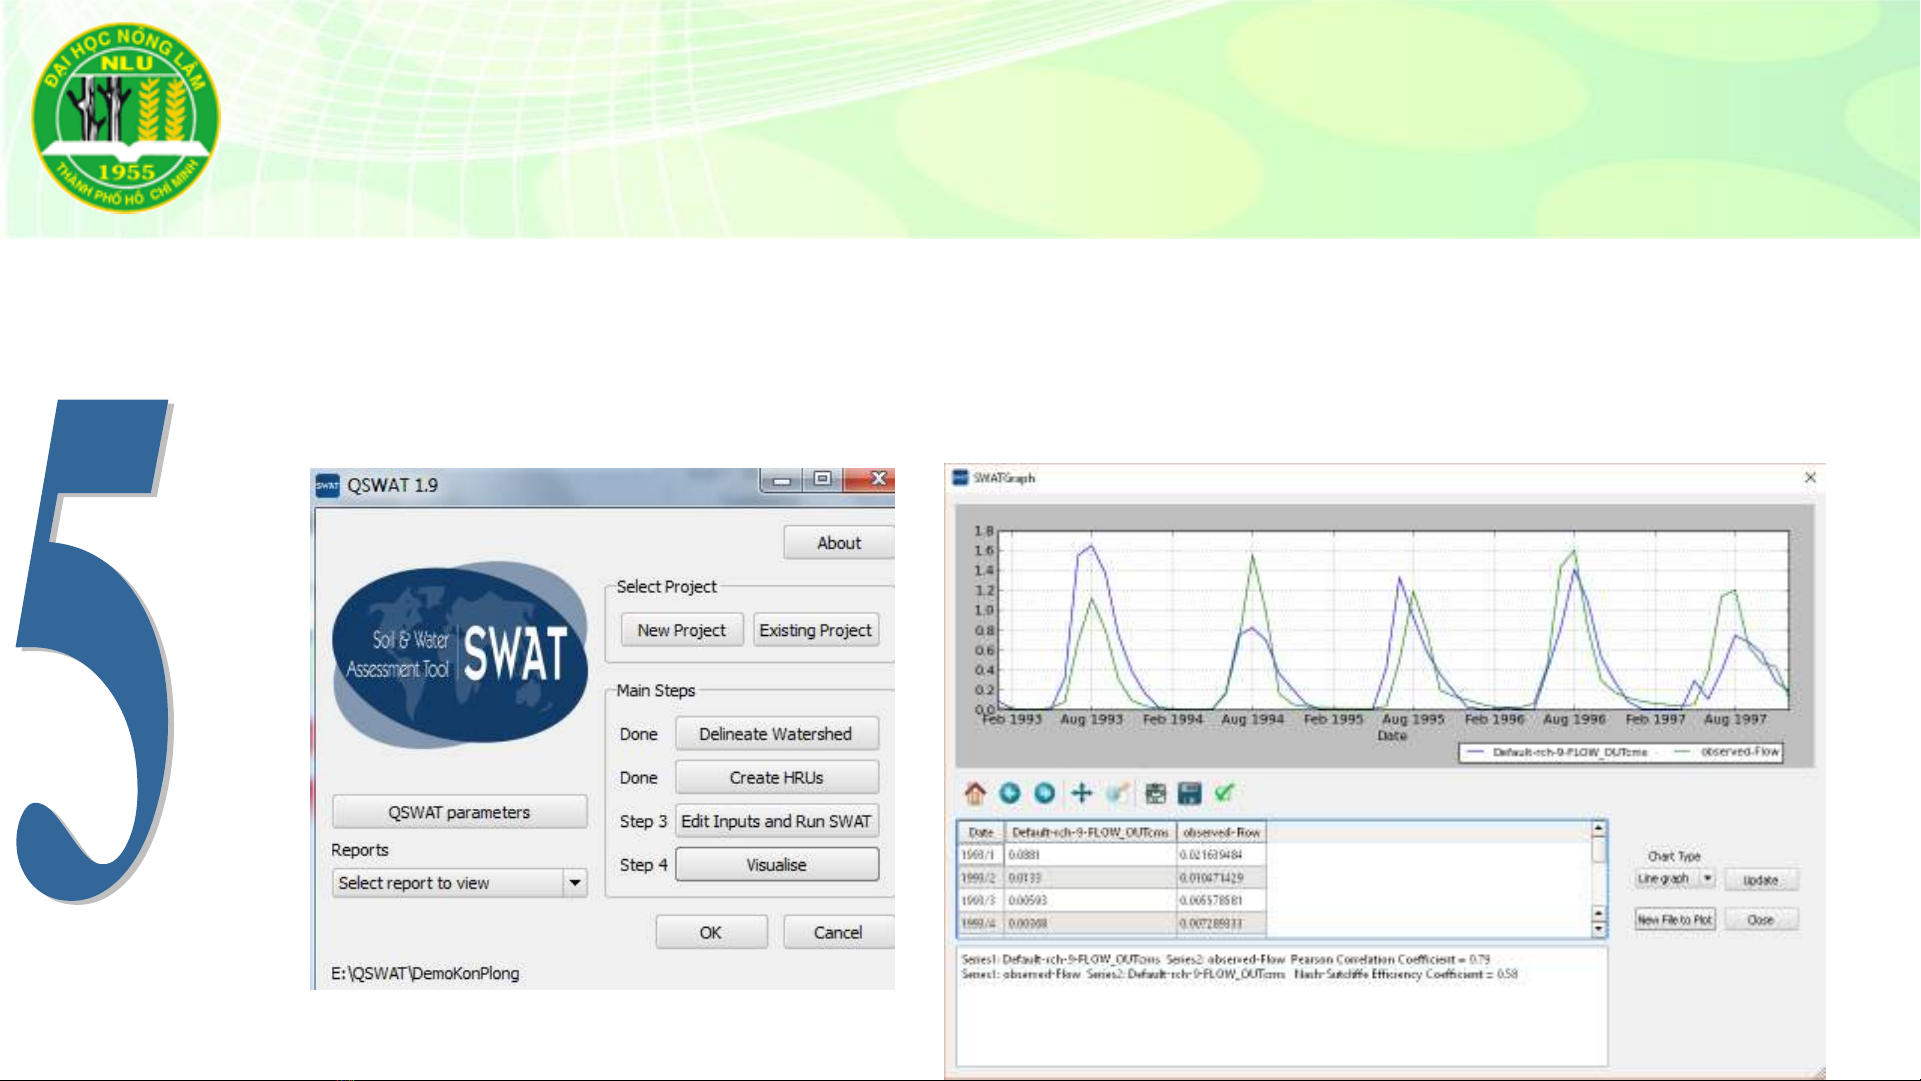Viewport: 1921px width, 1081px height.
Task: Maximize the QSWAT 1.9 window
Action: click(822, 480)
